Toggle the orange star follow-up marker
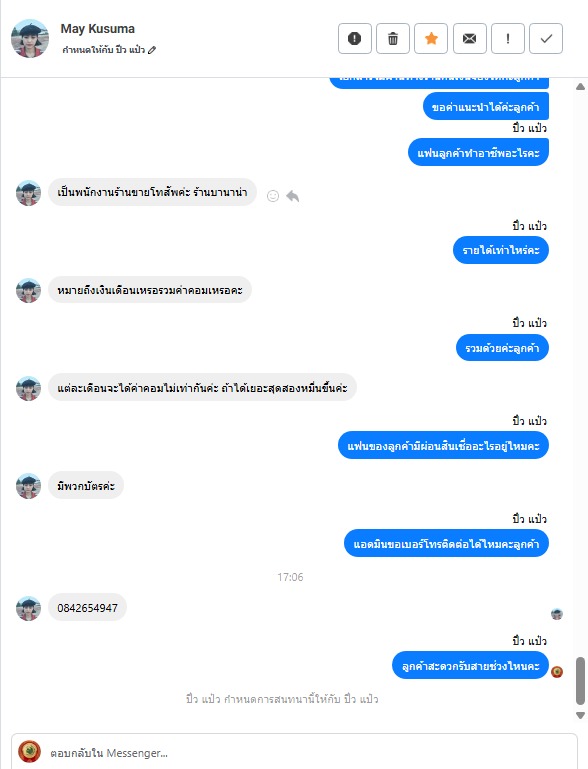The width and height of the screenshot is (588, 769). [x=431, y=38]
